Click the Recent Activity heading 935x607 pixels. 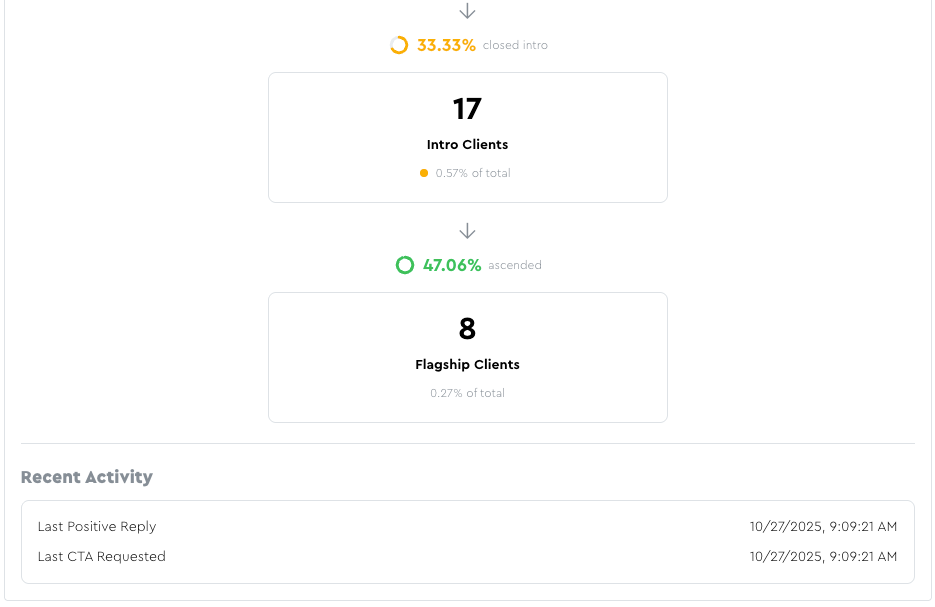[x=87, y=477]
